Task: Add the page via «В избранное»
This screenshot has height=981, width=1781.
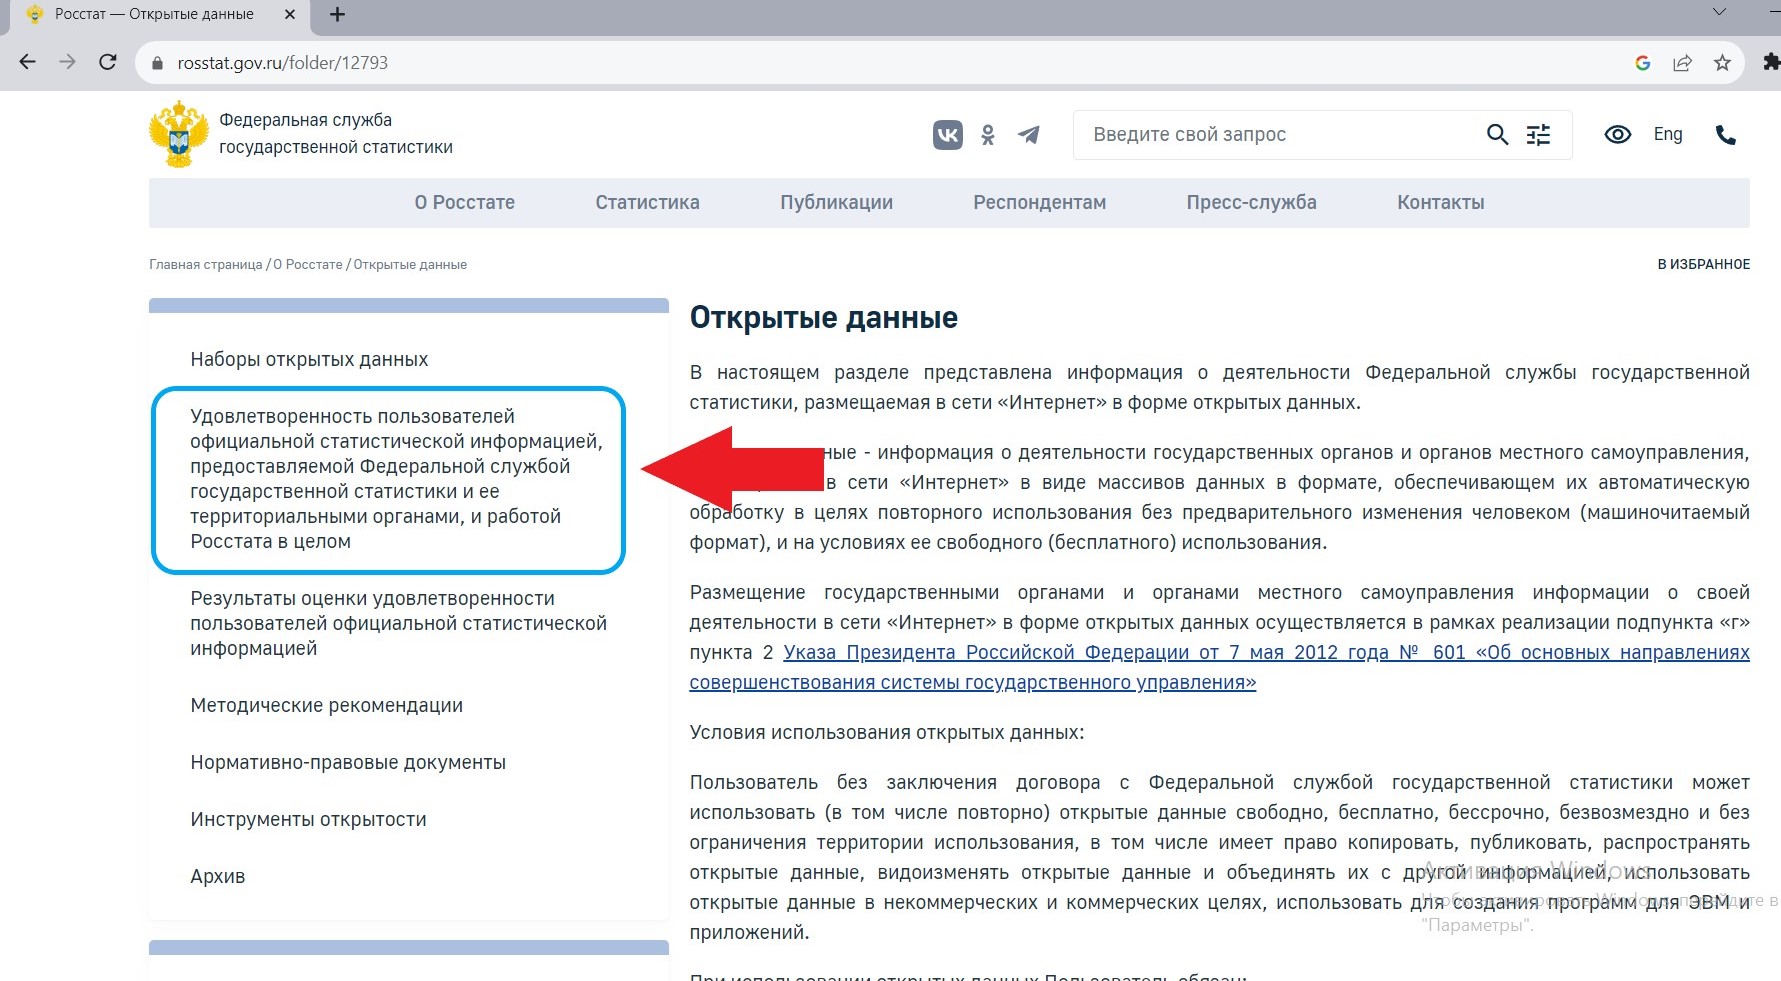Action: coord(1703,265)
